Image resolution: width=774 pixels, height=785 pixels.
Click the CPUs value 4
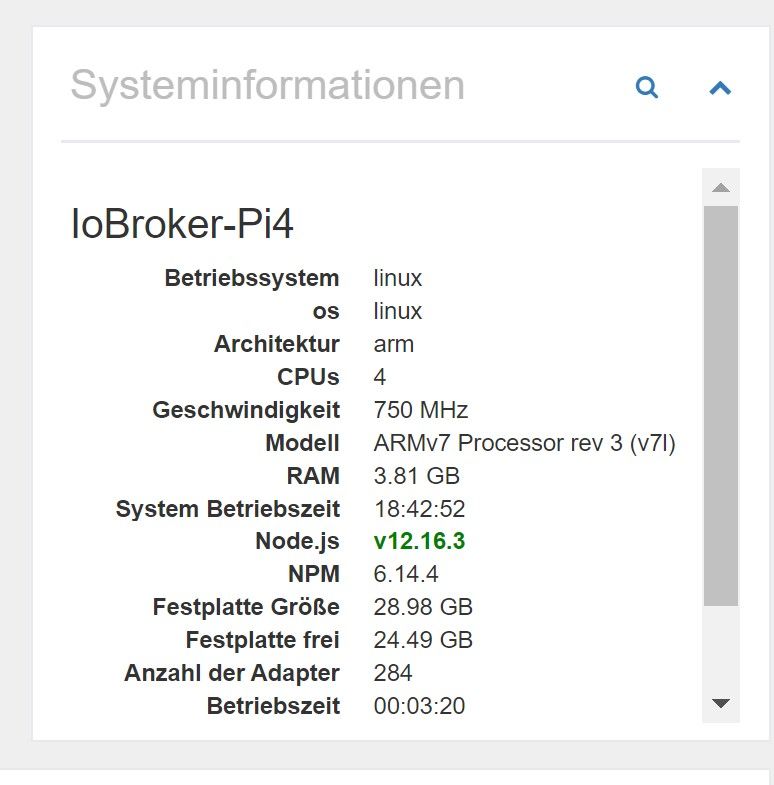coord(379,377)
